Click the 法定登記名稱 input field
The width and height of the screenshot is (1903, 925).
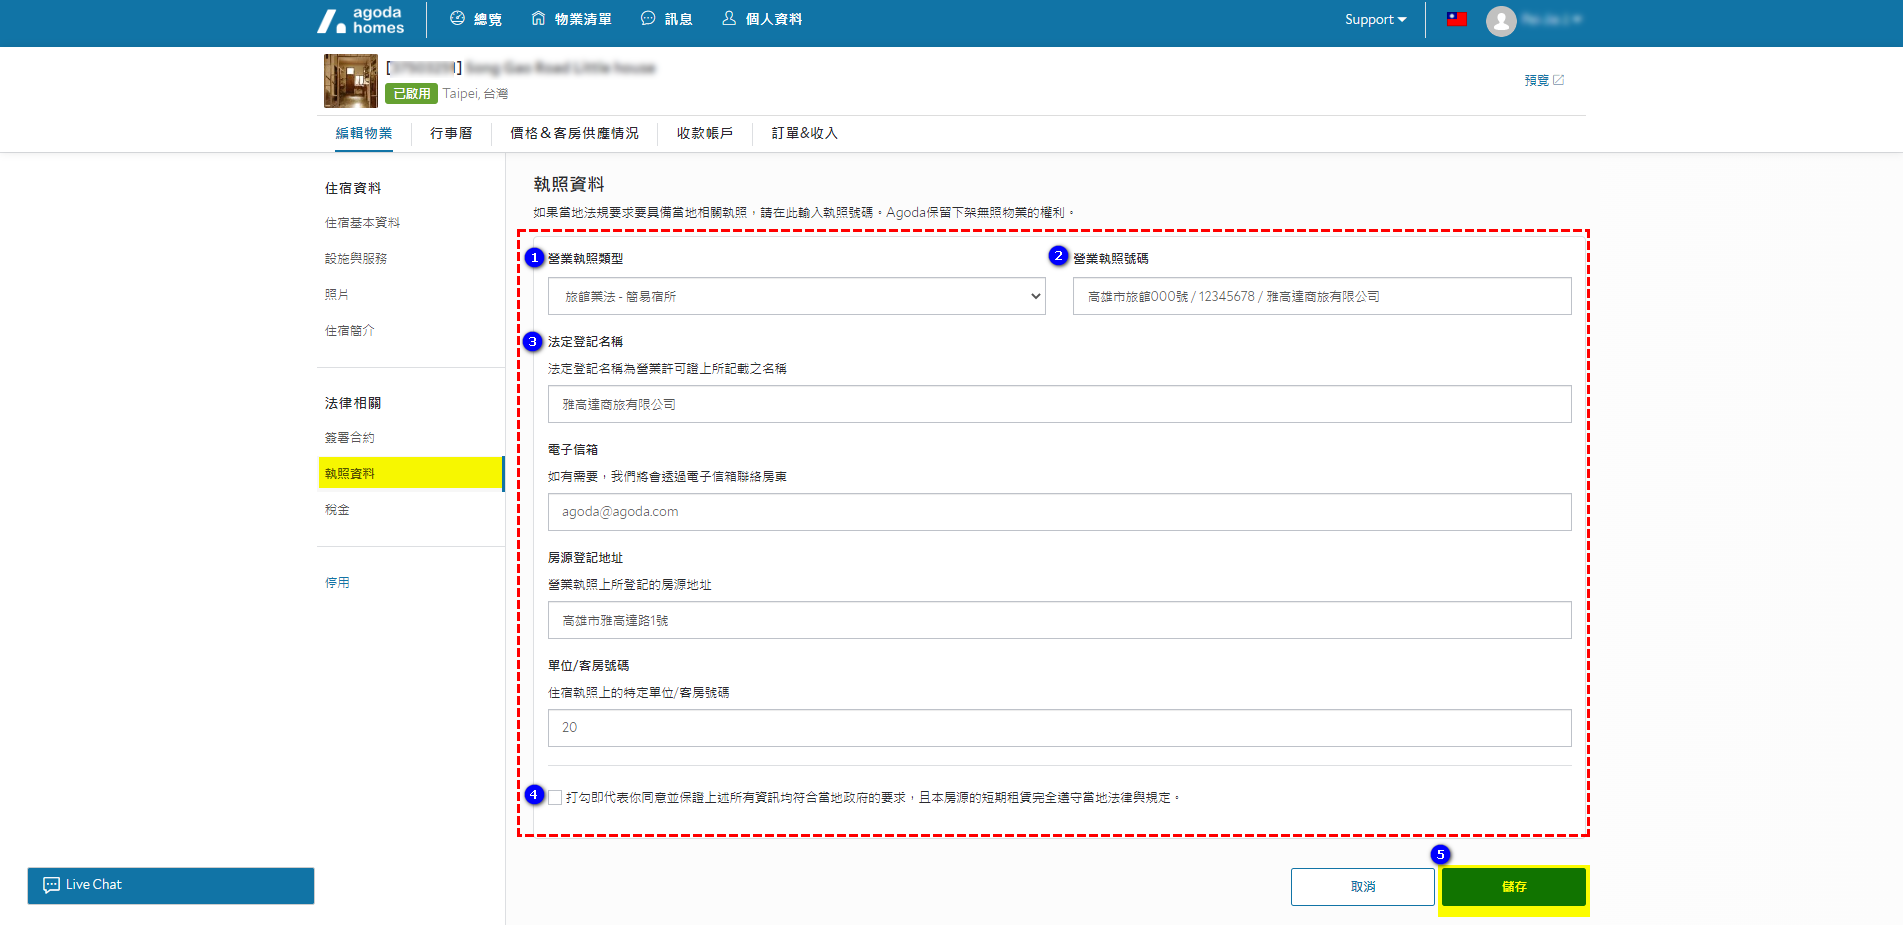pos(1060,404)
